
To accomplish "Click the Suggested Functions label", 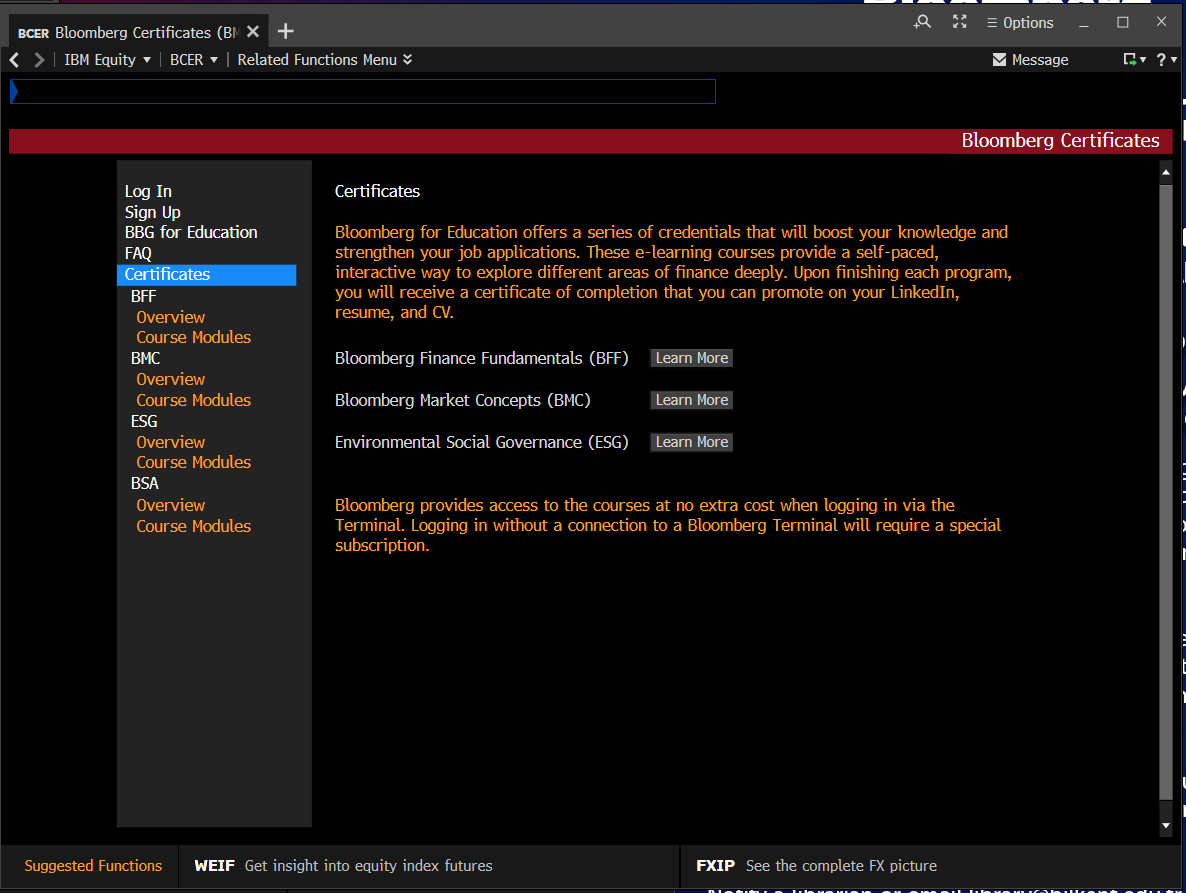I will click(93, 866).
